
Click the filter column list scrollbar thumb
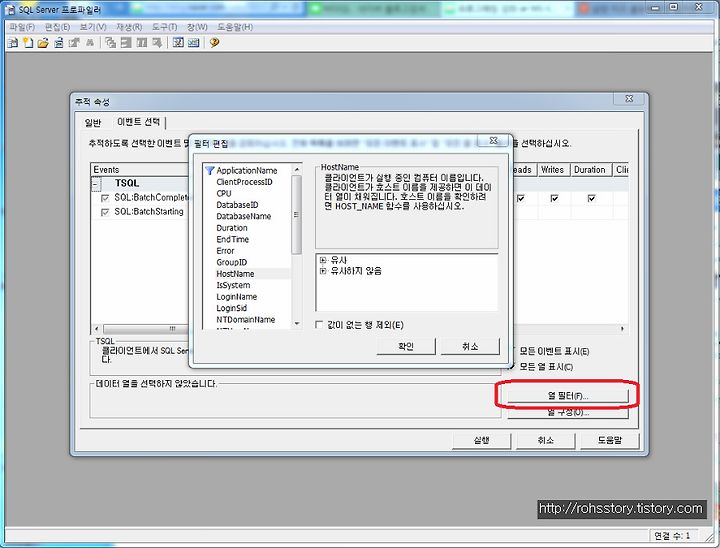pos(297,215)
